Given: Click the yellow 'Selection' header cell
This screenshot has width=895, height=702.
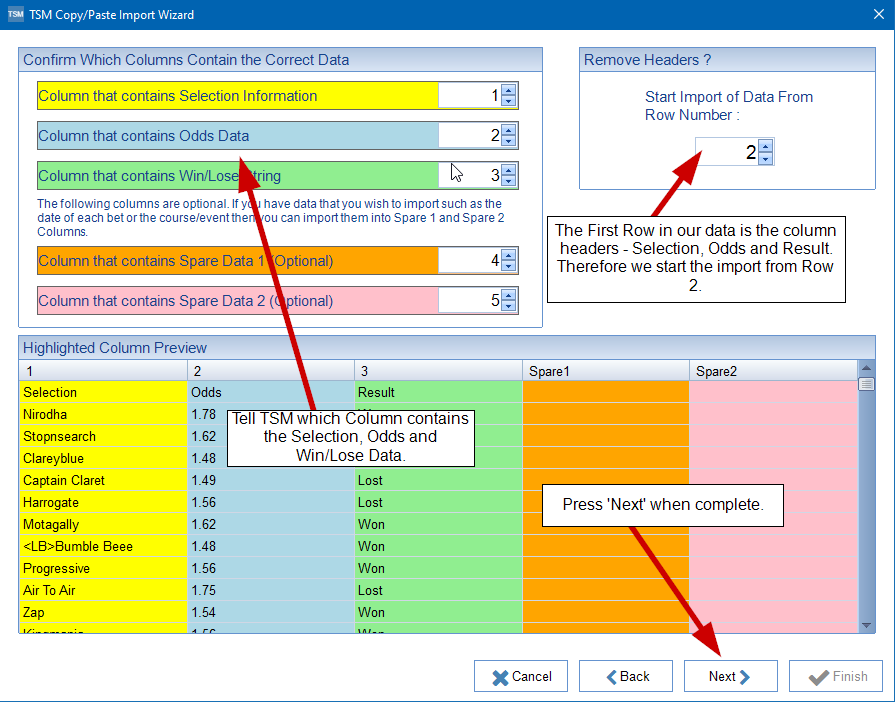Looking at the screenshot, I should point(103,392).
